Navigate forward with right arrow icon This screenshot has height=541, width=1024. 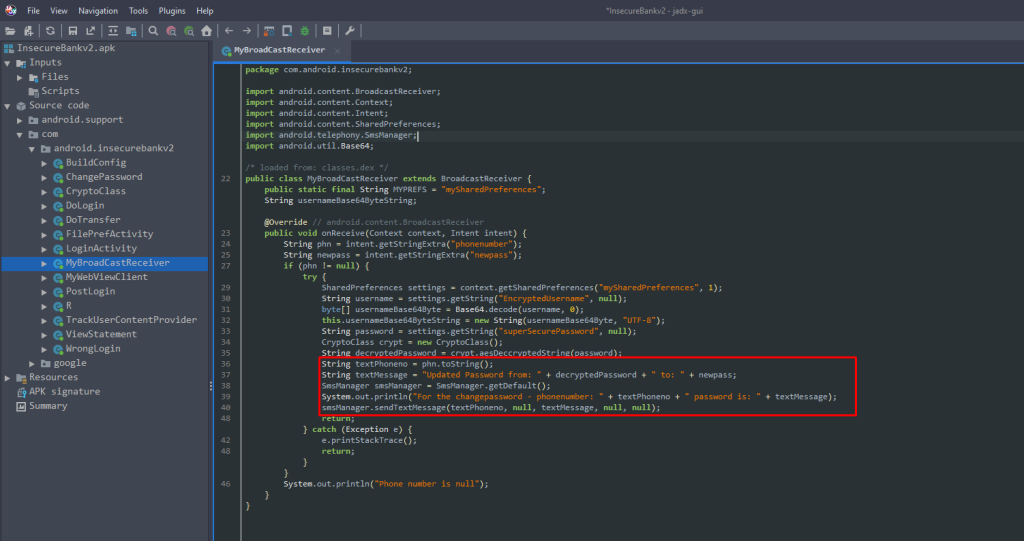click(247, 31)
